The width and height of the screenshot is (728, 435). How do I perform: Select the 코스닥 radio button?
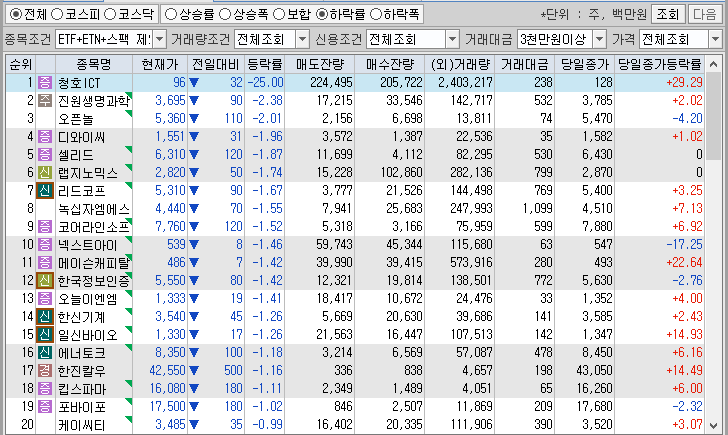[x=110, y=14]
